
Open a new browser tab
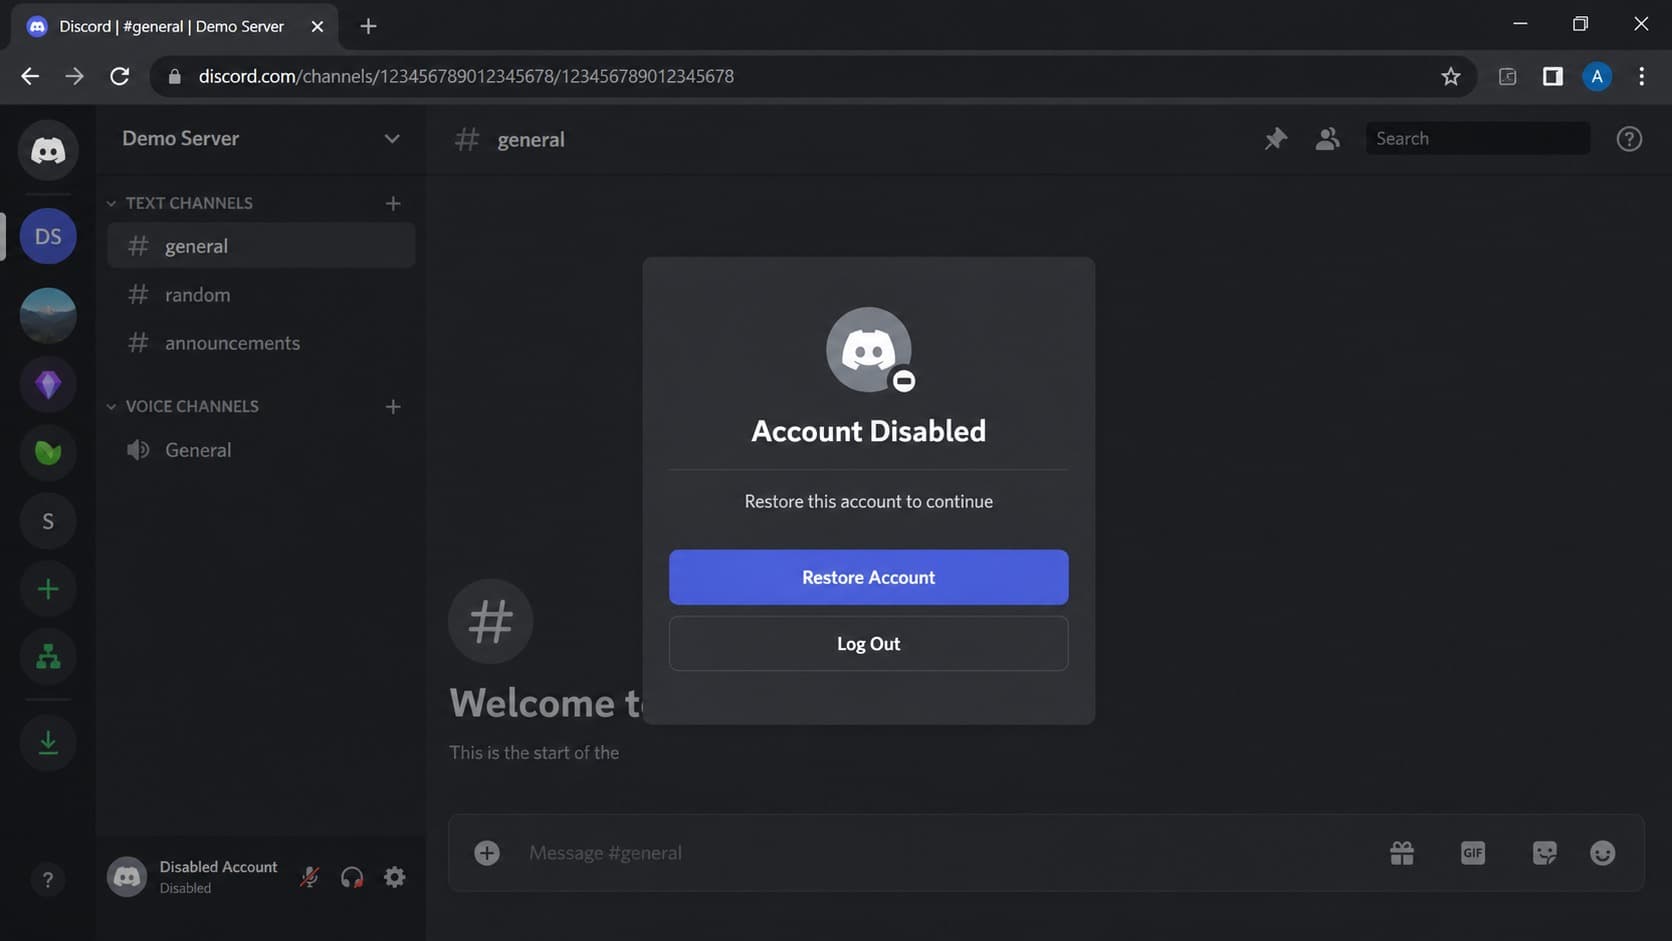click(x=368, y=26)
